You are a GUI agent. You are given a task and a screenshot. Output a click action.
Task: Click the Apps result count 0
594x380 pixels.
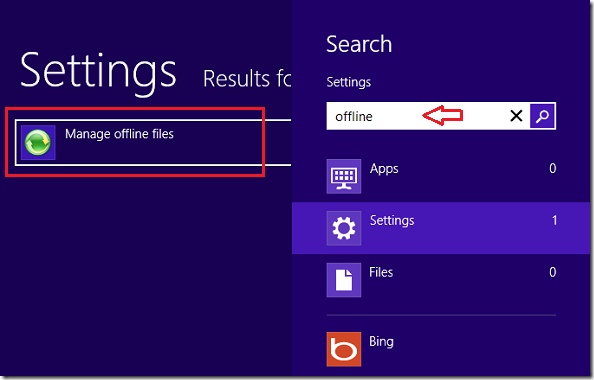tap(553, 168)
